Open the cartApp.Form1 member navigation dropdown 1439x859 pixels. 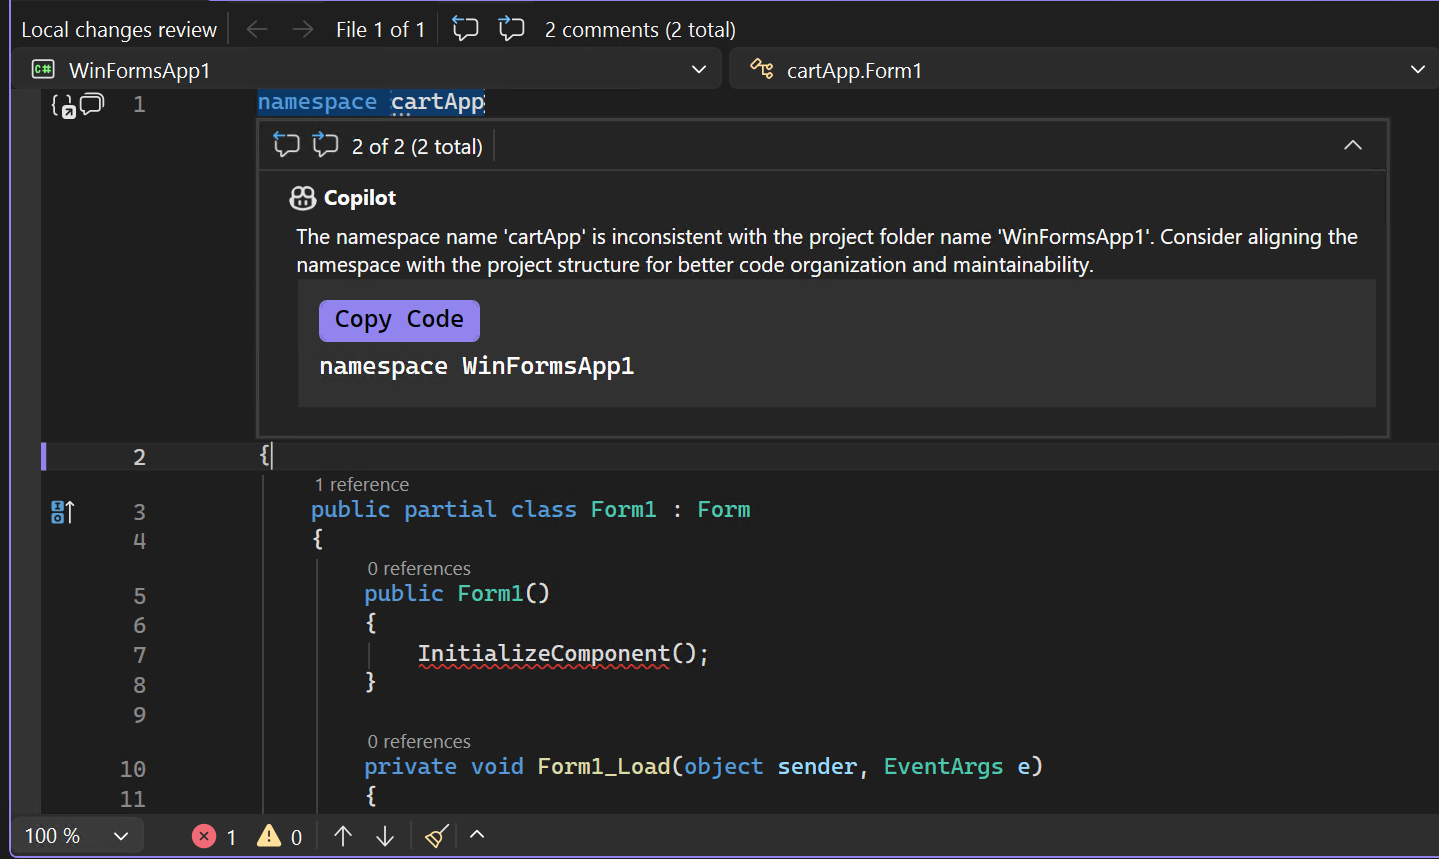(1419, 69)
